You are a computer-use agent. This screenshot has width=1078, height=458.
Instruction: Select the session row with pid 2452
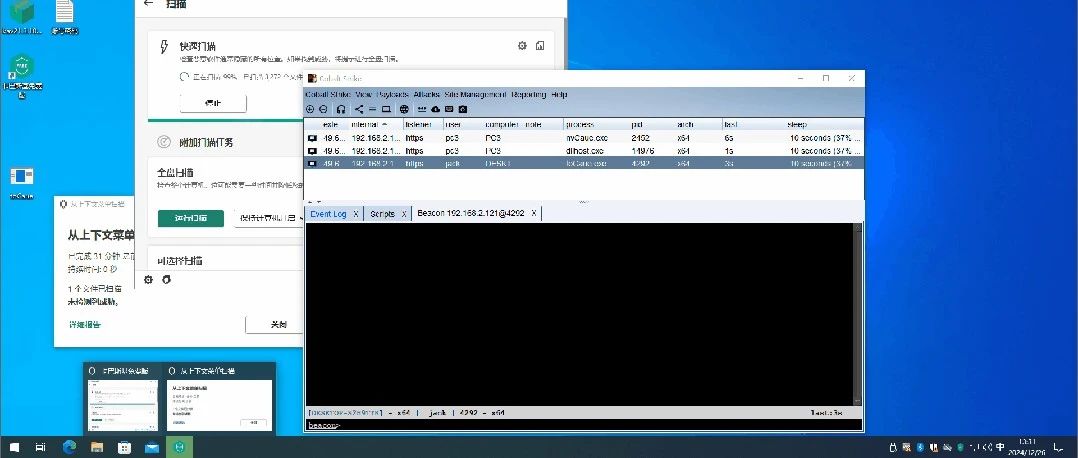(584, 138)
